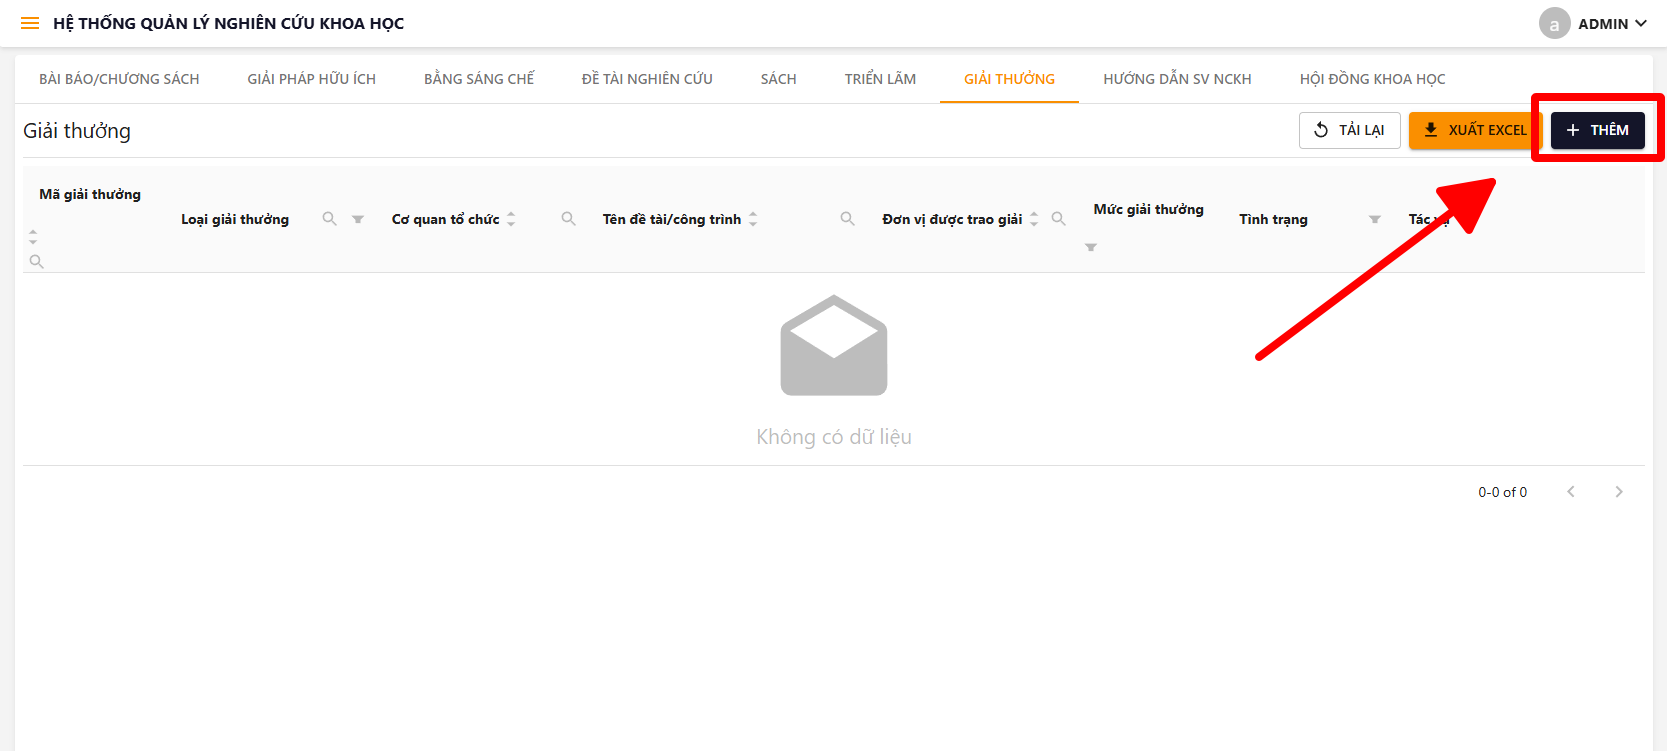Search in Mã giải thưởng column
Image resolution: width=1667 pixels, height=751 pixels.
tap(37, 262)
